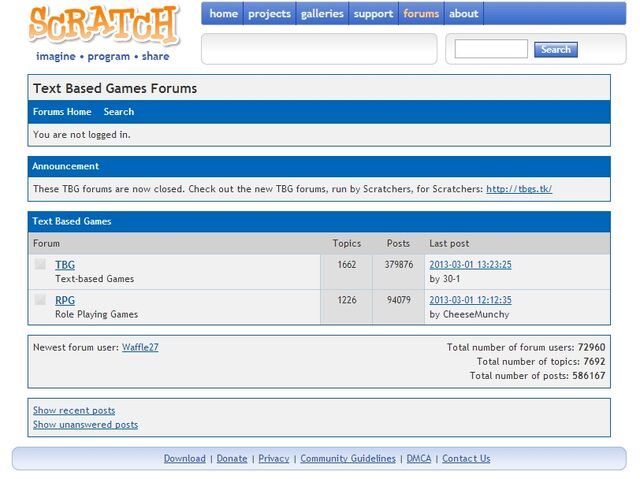Click the Topics column header

coord(347,244)
